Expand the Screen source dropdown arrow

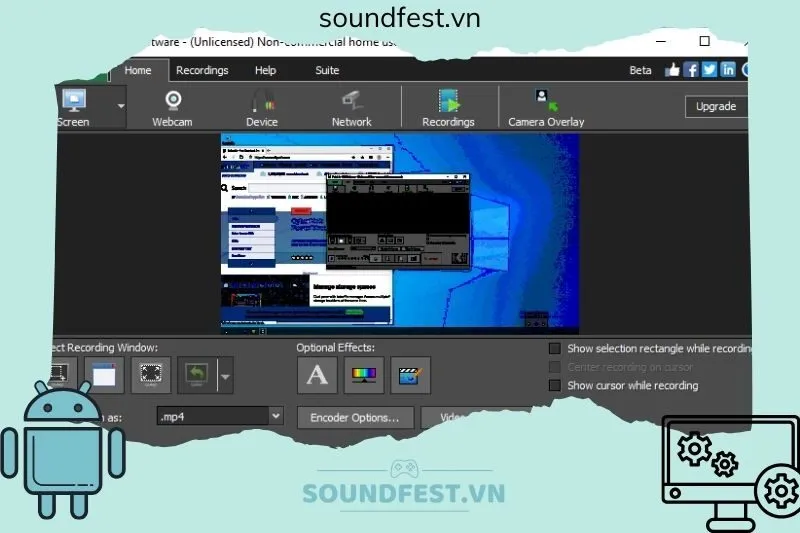point(121,106)
